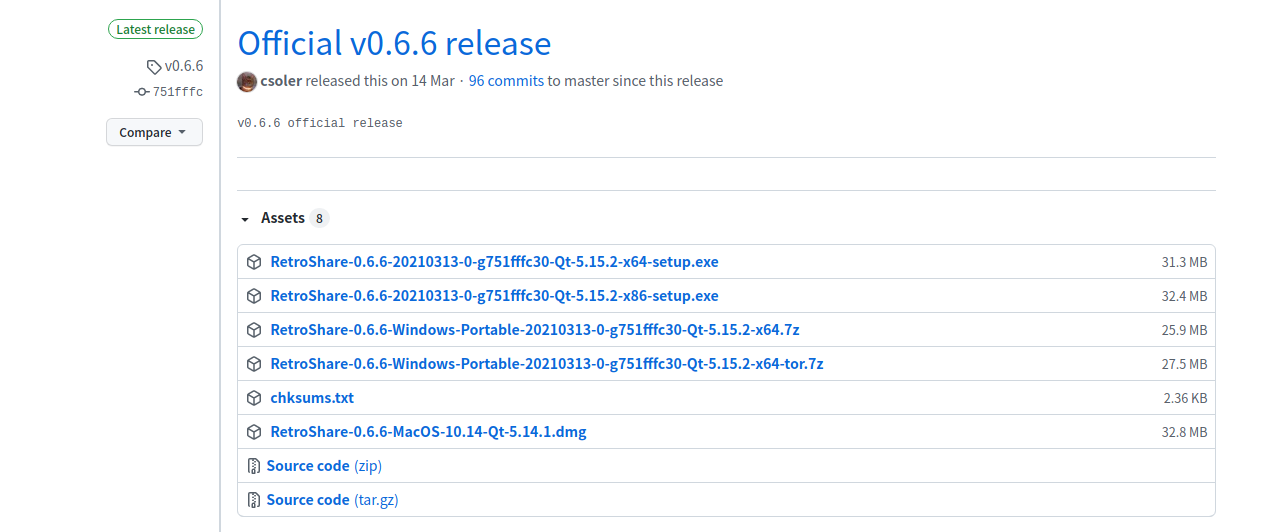
Task: Click package icon next to chksums.txt
Action: point(254,398)
